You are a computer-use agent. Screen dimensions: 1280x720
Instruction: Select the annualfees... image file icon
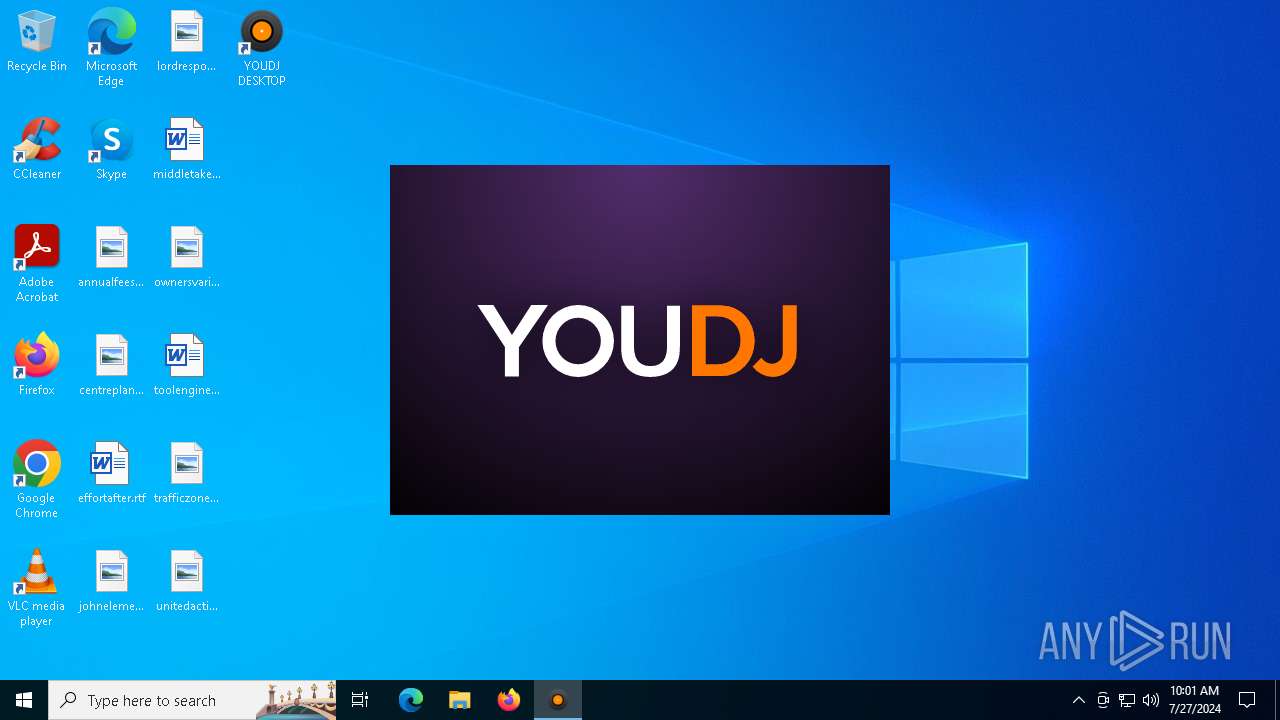pyautogui.click(x=111, y=257)
